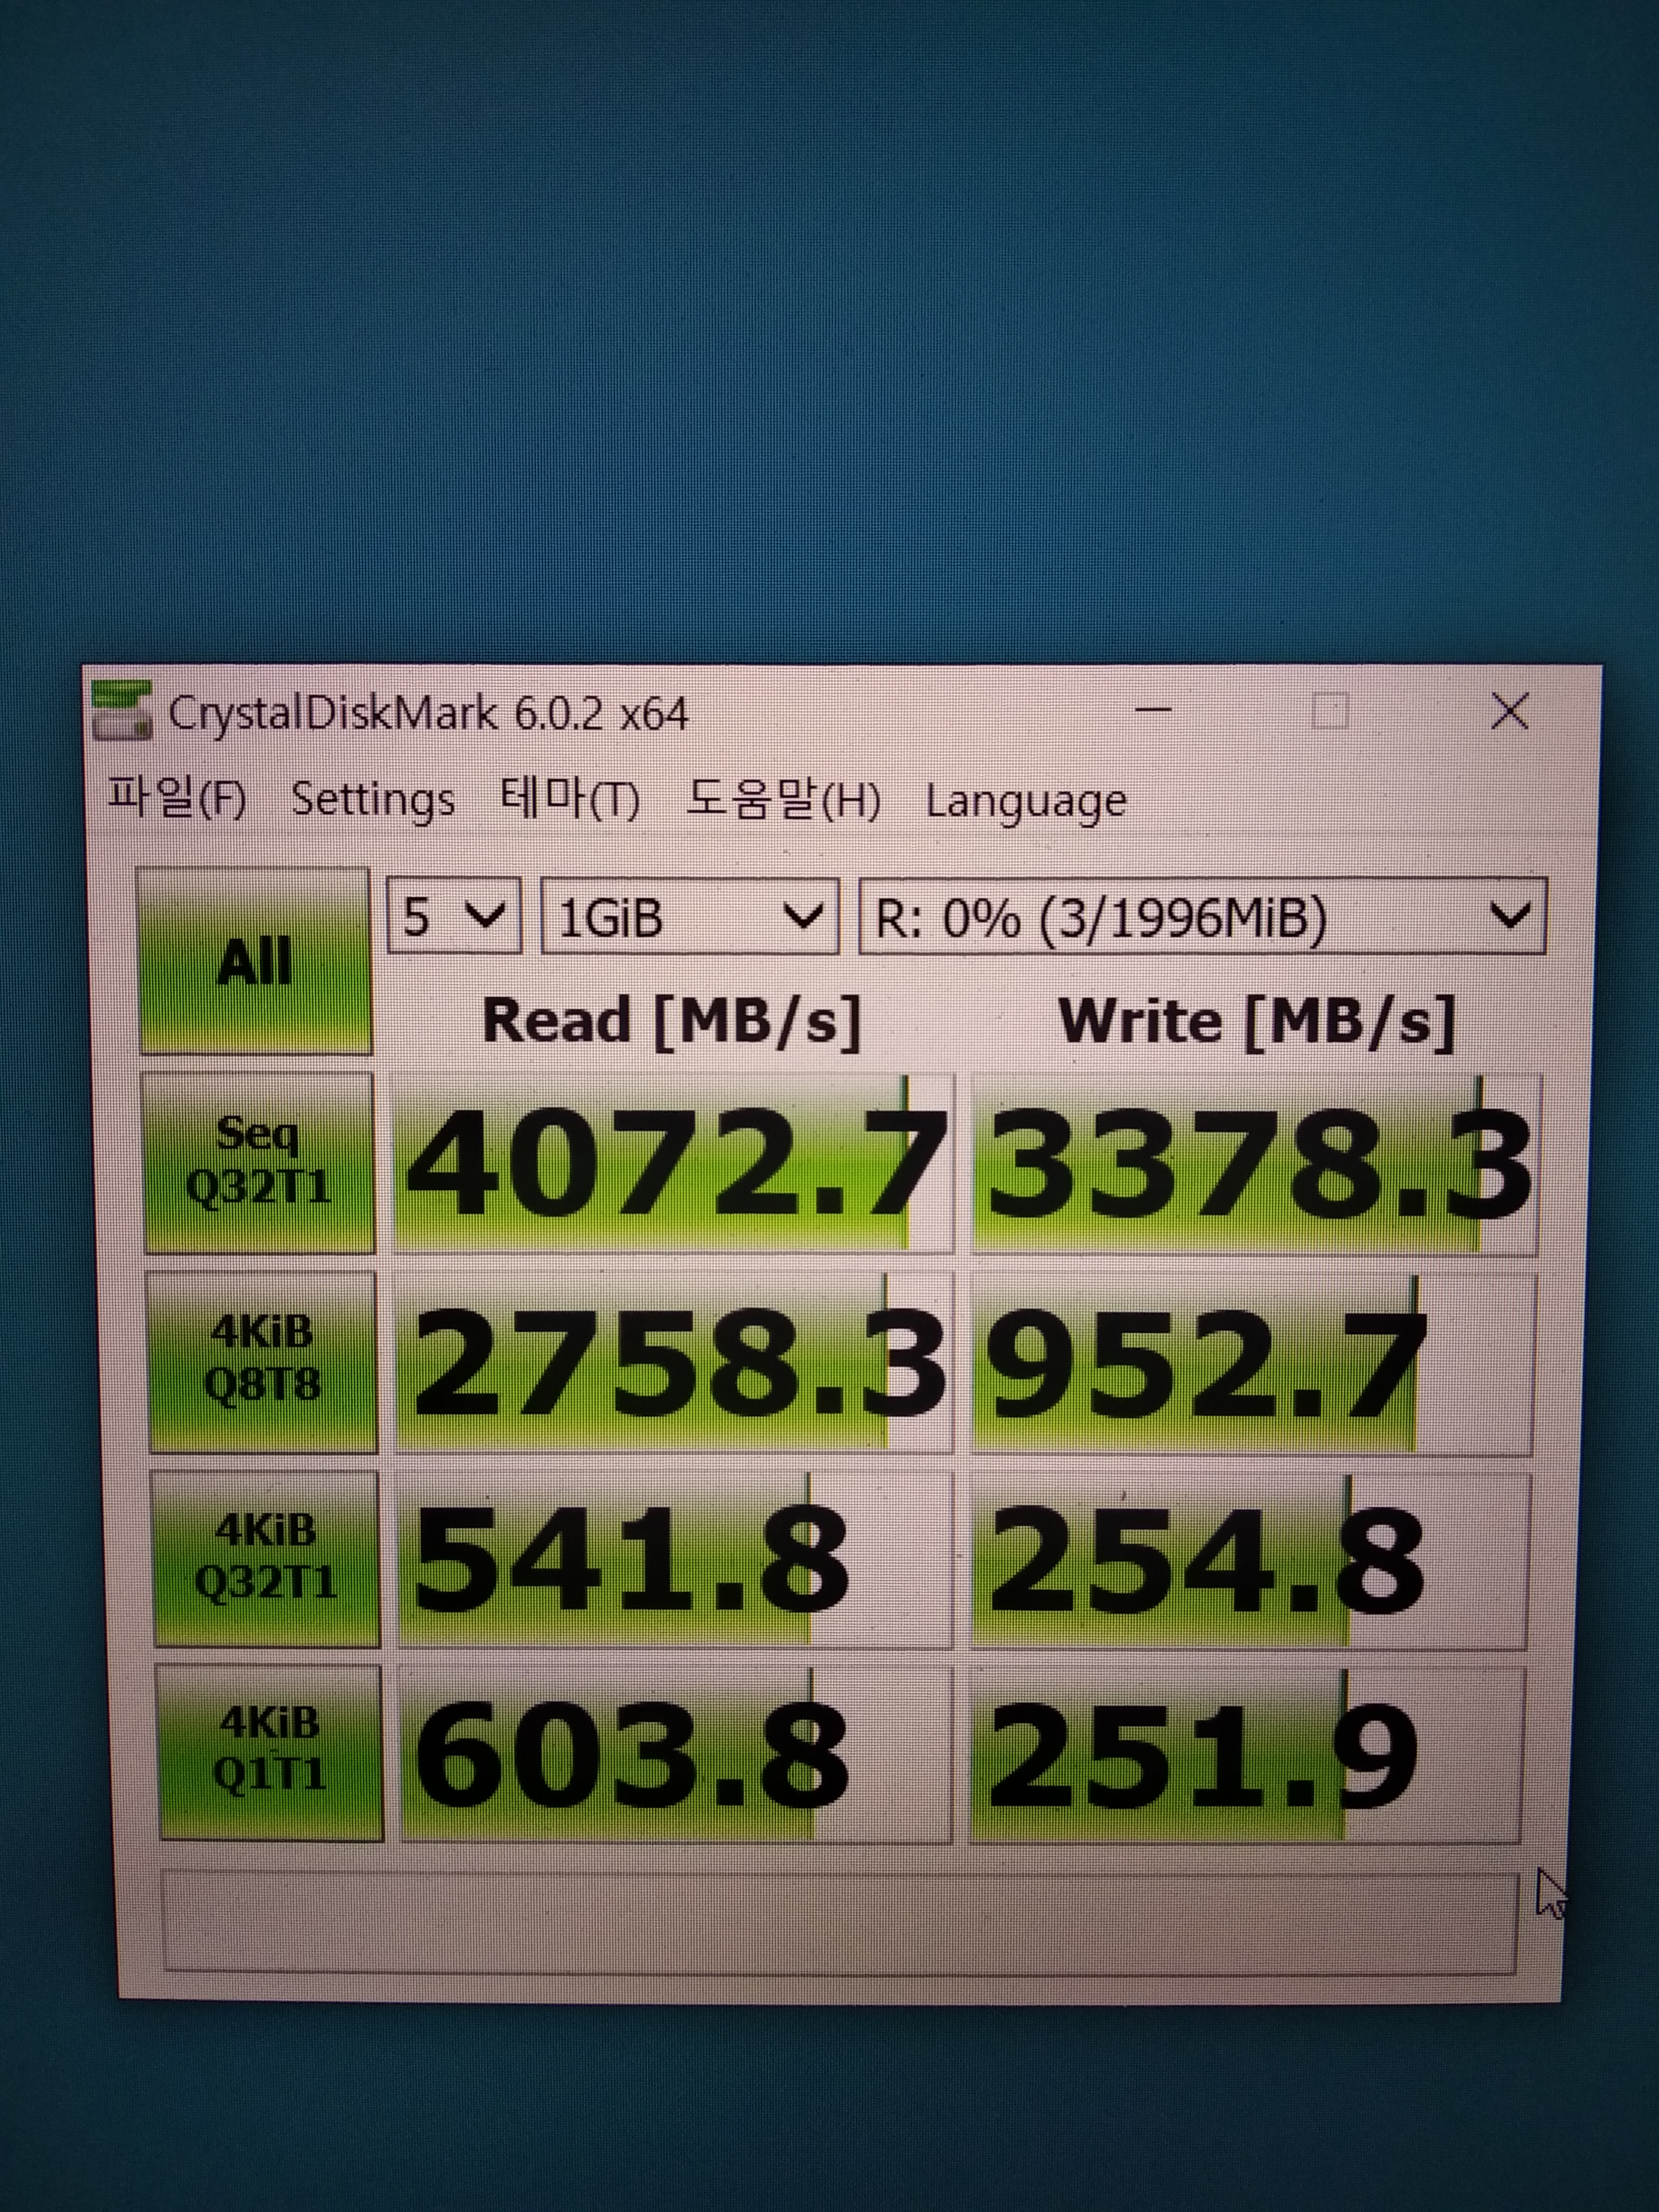This screenshot has width=1659, height=2212.
Task: Minimize the CrystalDiskMark window
Action: coord(1154,710)
